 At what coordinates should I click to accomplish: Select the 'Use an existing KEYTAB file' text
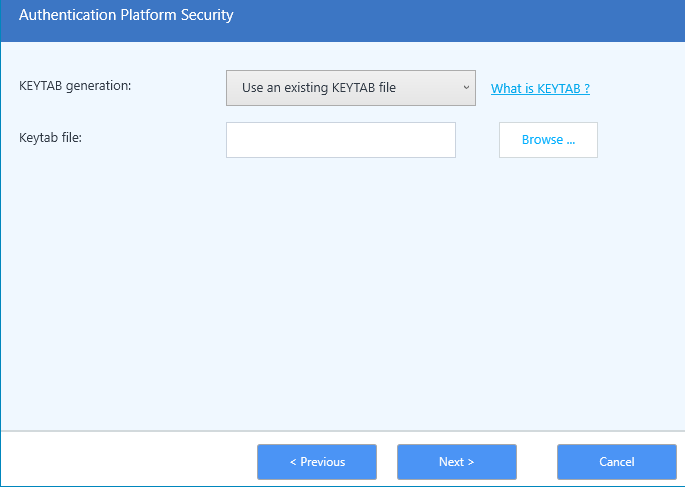[319, 88]
